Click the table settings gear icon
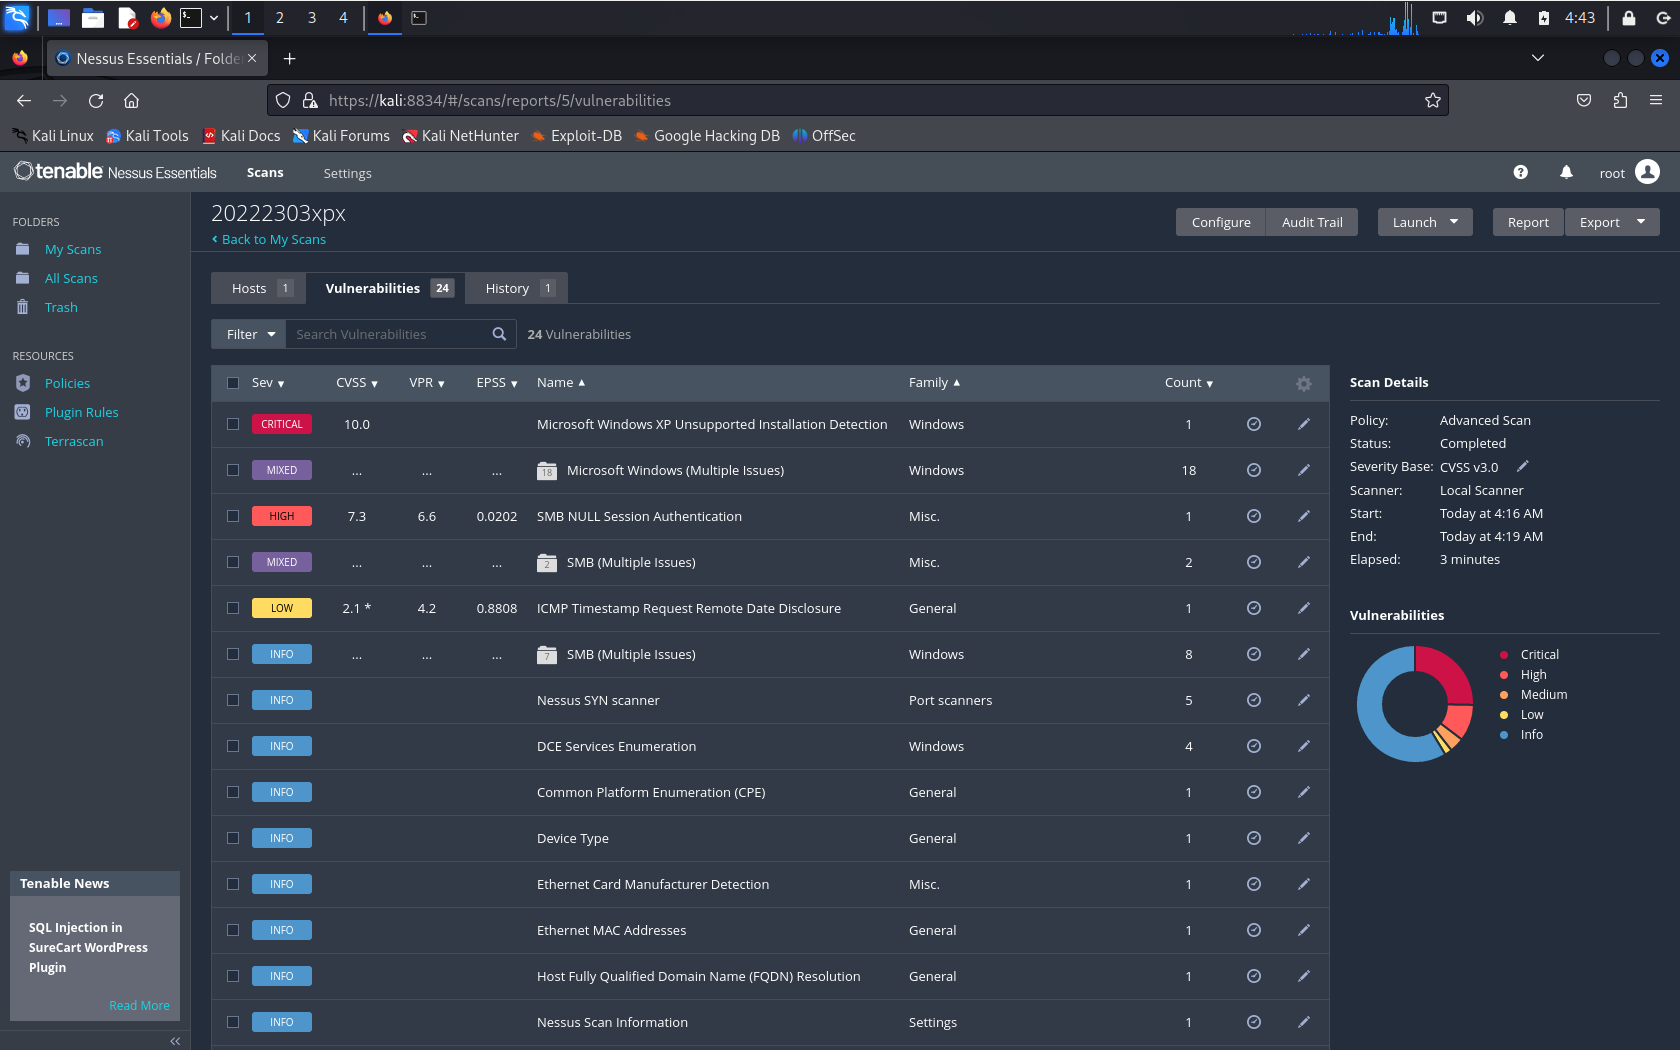This screenshot has height=1050, width=1680. [1304, 384]
